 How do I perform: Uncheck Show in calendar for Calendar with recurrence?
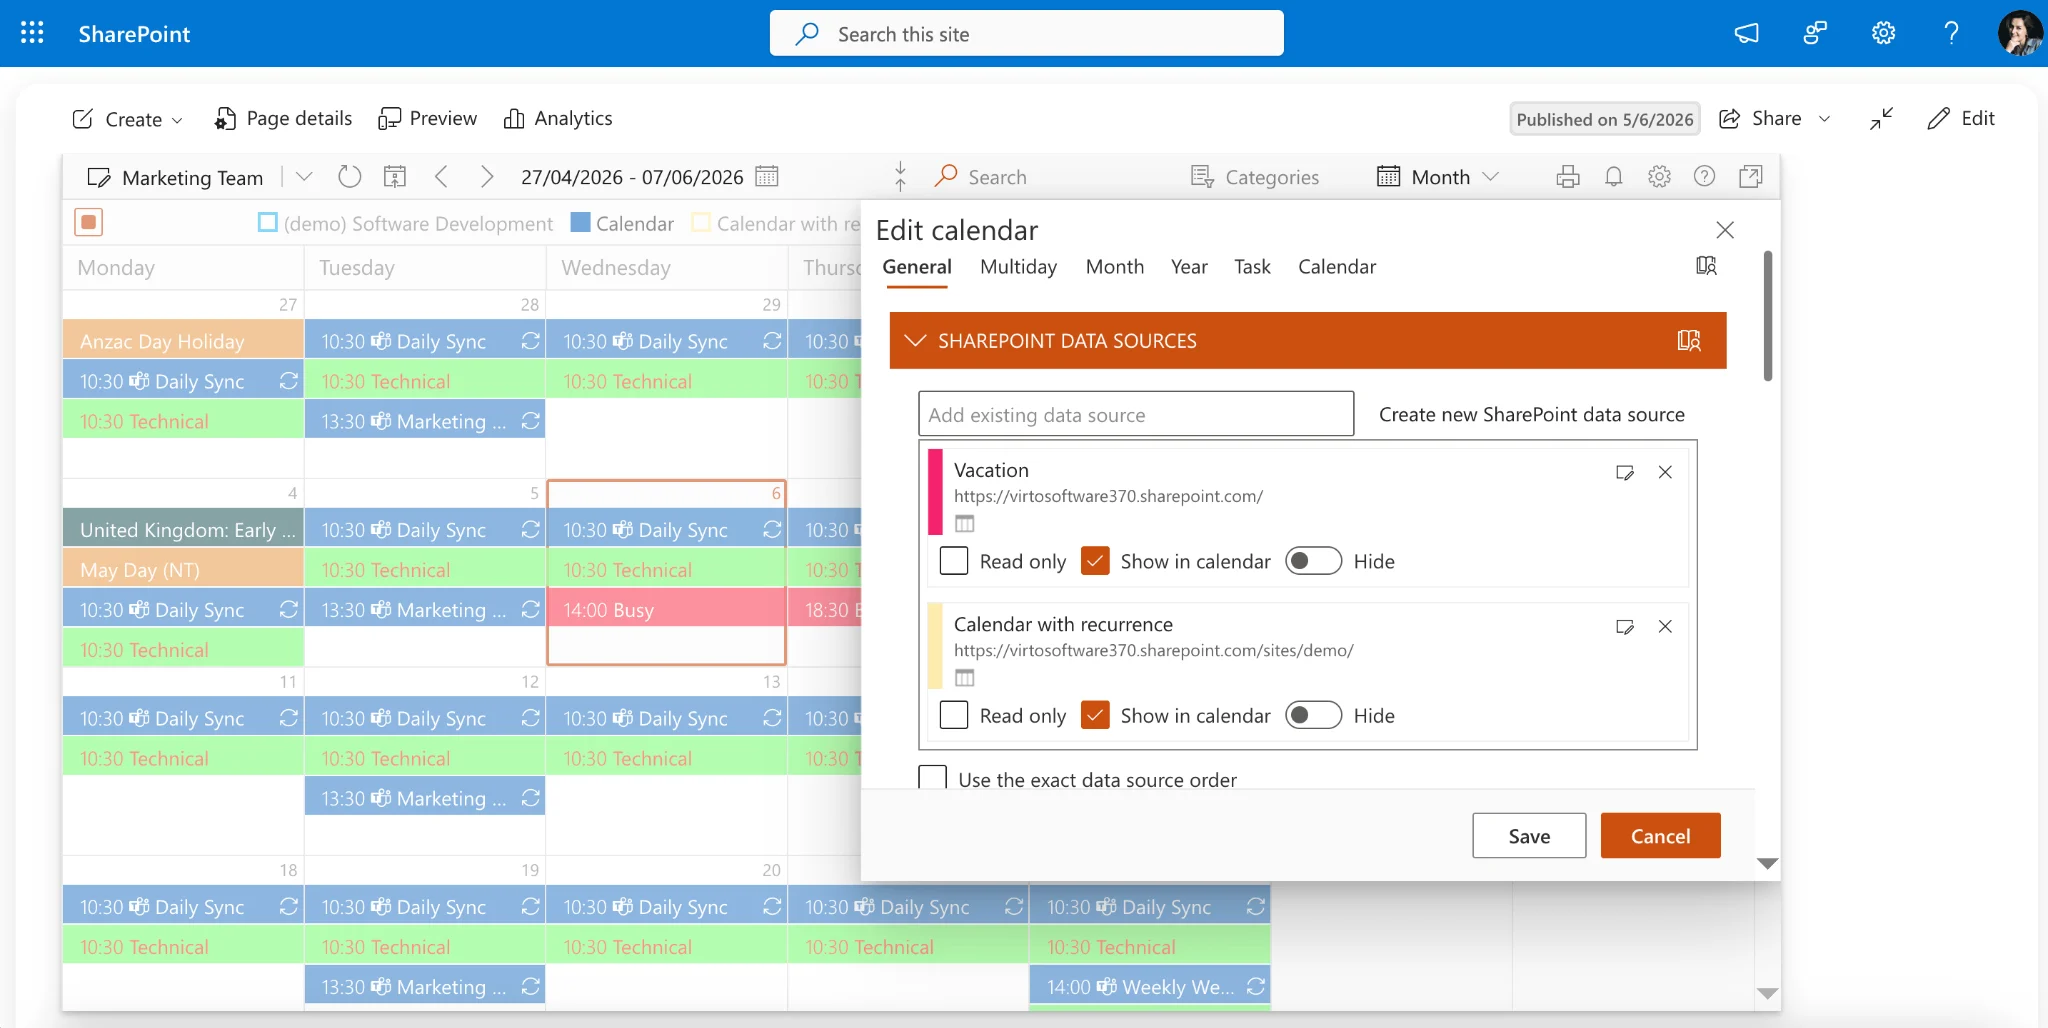point(1095,715)
